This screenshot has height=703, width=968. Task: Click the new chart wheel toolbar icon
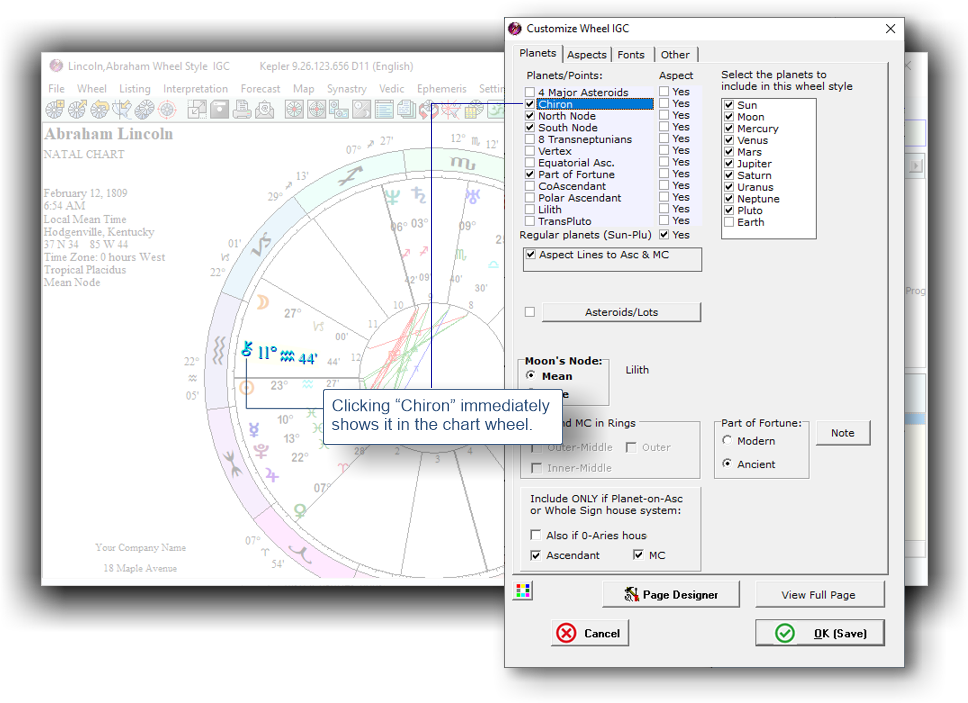pyautogui.click(x=57, y=111)
